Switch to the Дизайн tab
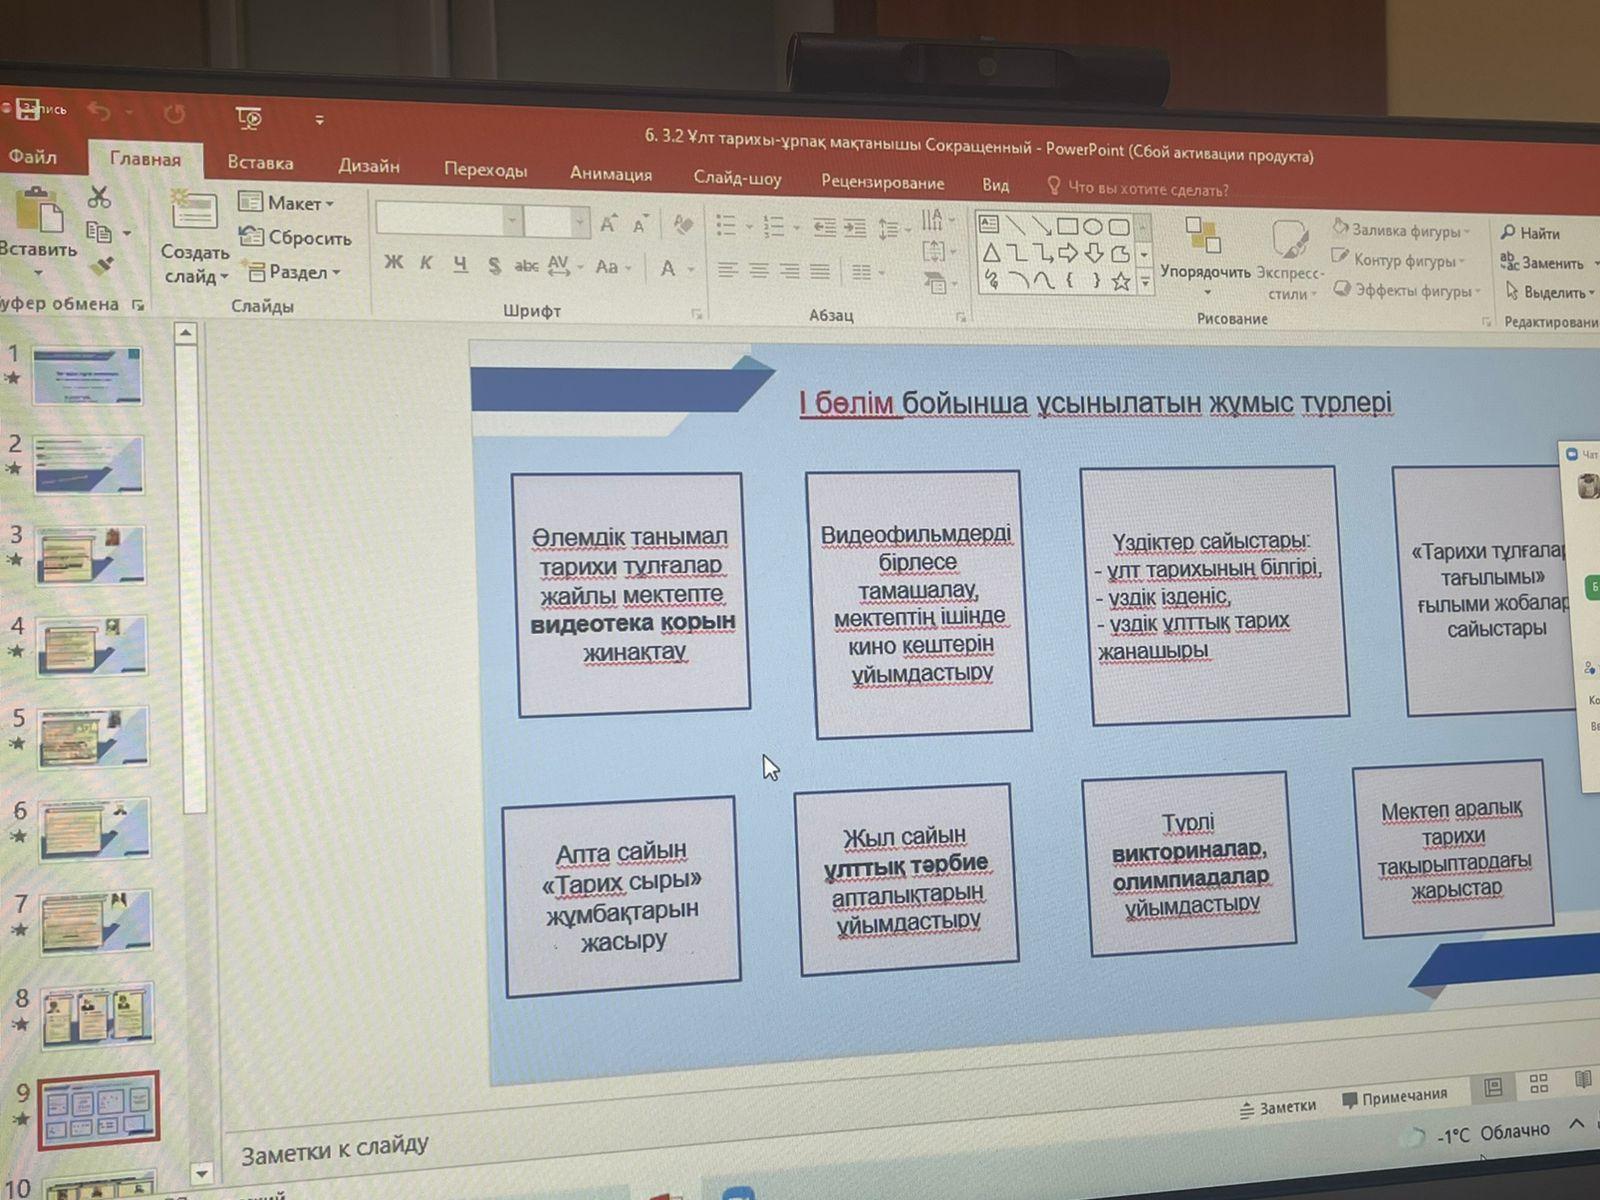This screenshot has width=1600, height=1200. pyautogui.click(x=368, y=166)
